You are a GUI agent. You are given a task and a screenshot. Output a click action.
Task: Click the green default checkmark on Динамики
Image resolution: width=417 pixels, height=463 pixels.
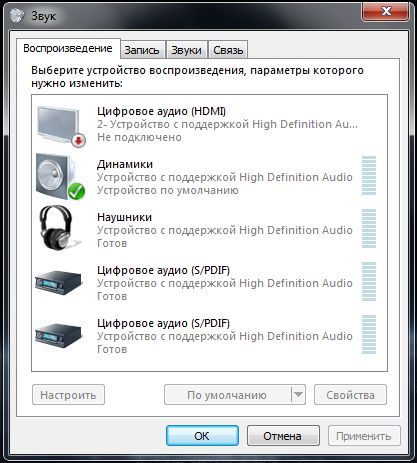(76, 191)
